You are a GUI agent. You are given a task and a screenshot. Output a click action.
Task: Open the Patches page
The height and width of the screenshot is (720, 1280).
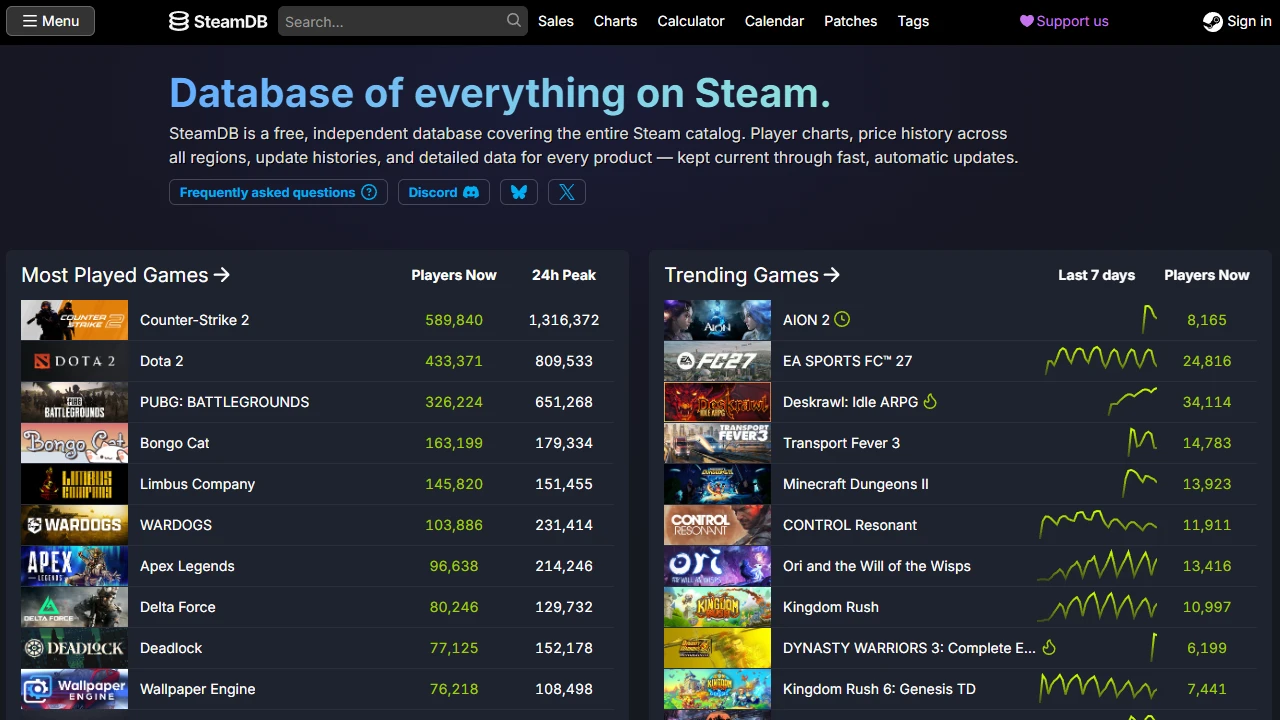851,21
